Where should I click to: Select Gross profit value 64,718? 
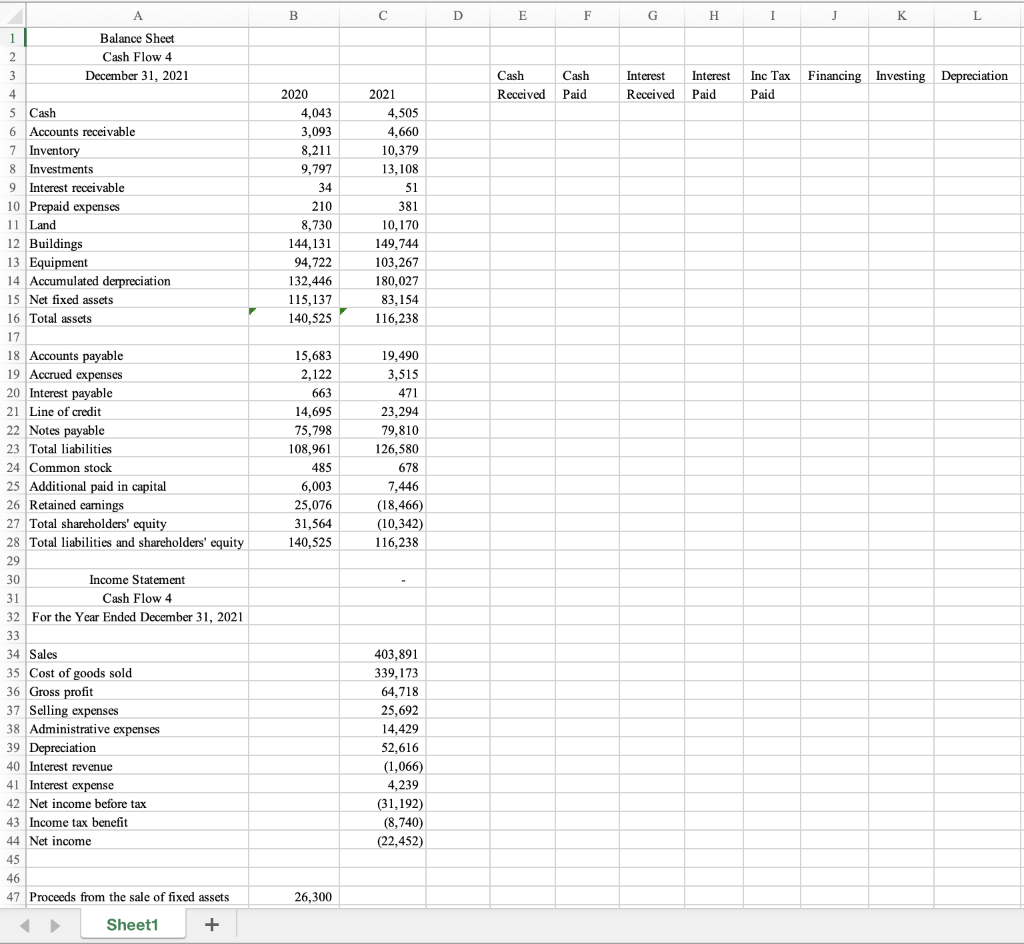(x=383, y=691)
